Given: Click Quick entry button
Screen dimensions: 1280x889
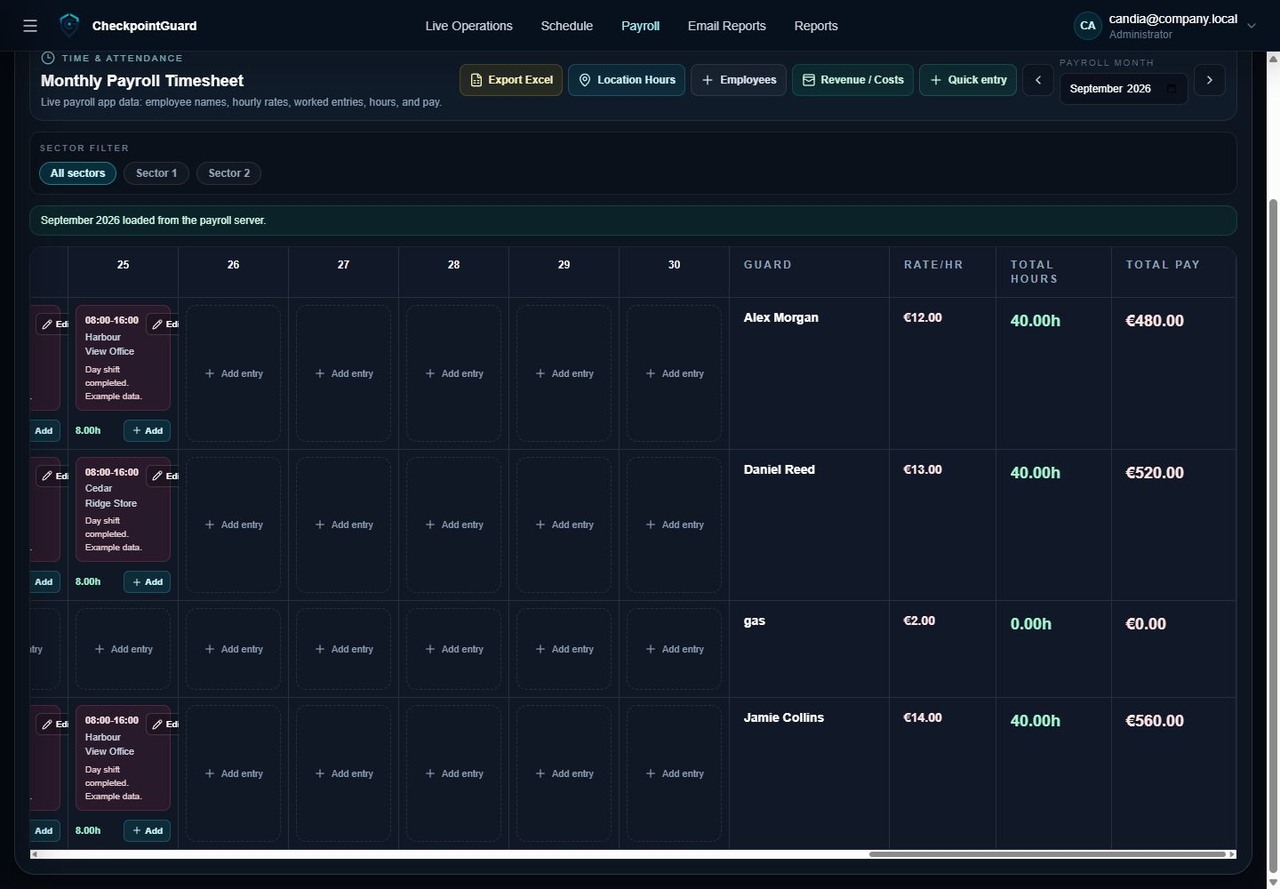Looking at the screenshot, I should [x=968, y=80].
